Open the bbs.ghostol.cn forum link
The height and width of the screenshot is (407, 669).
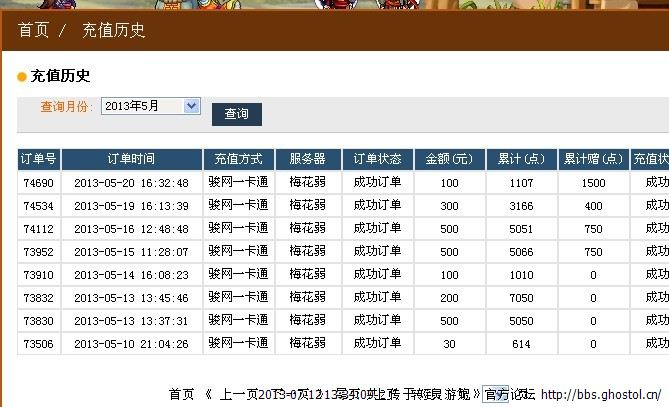(603, 394)
